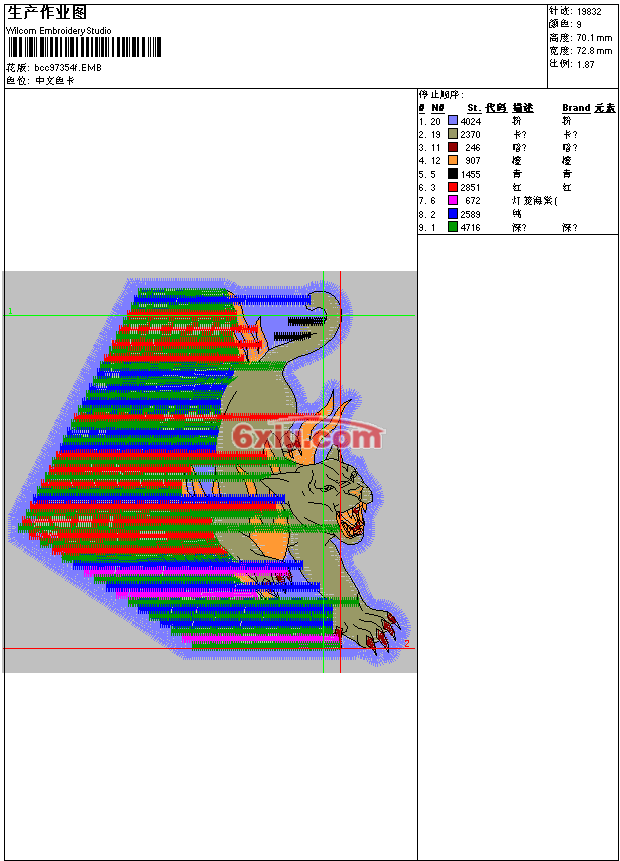
Task: Select the orange swatch beside 907
Action: click(x=453, y=160)
